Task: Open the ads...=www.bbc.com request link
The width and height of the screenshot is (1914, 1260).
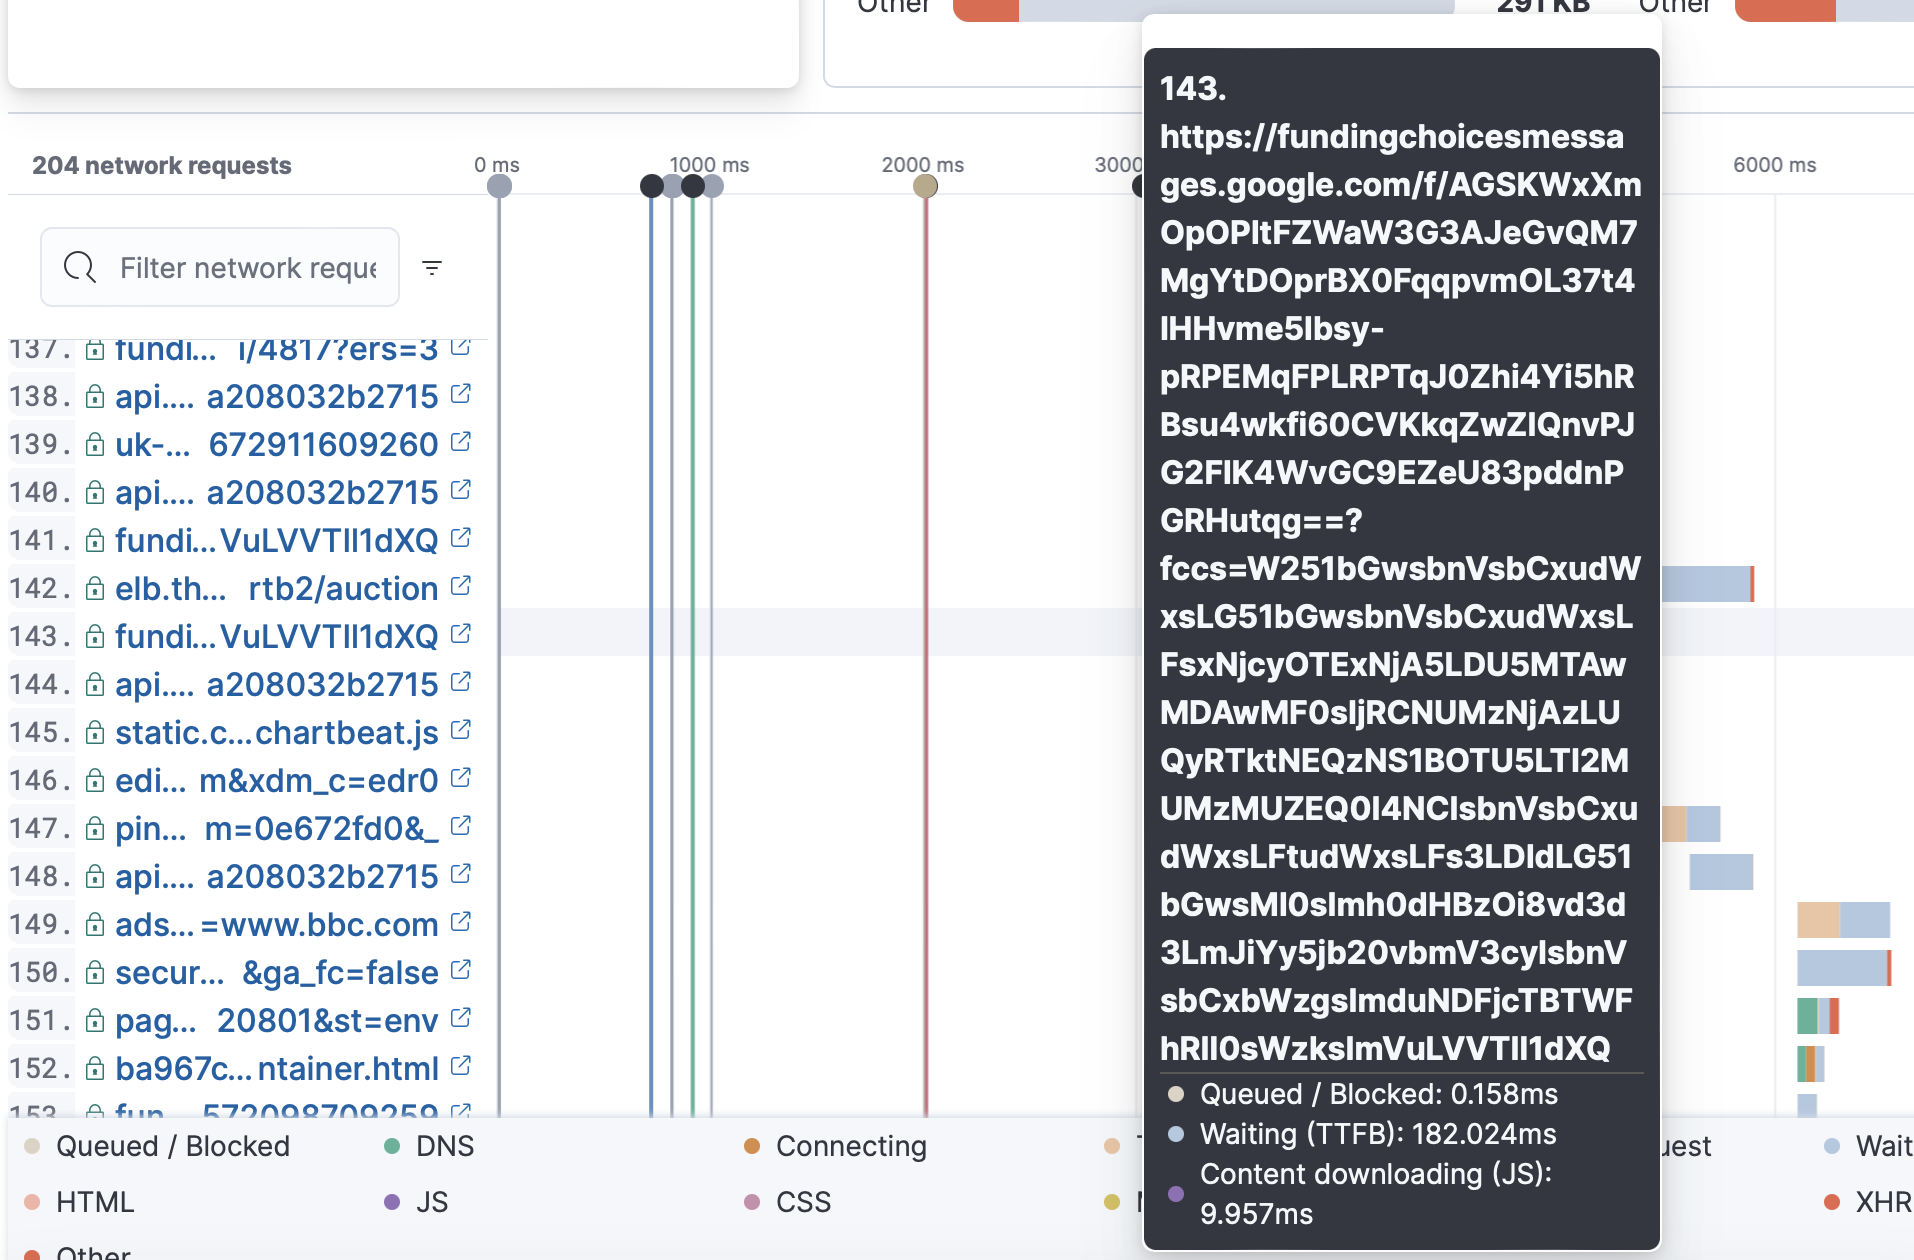Action: tap(270, 923)
